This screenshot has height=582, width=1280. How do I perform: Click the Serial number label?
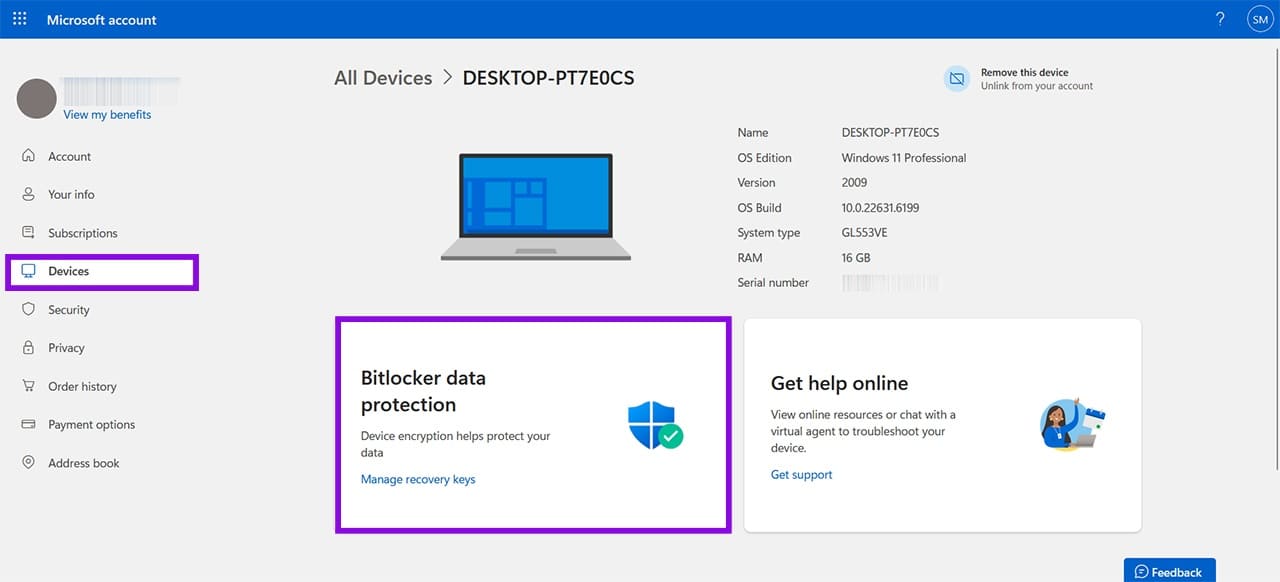(773, 282)
